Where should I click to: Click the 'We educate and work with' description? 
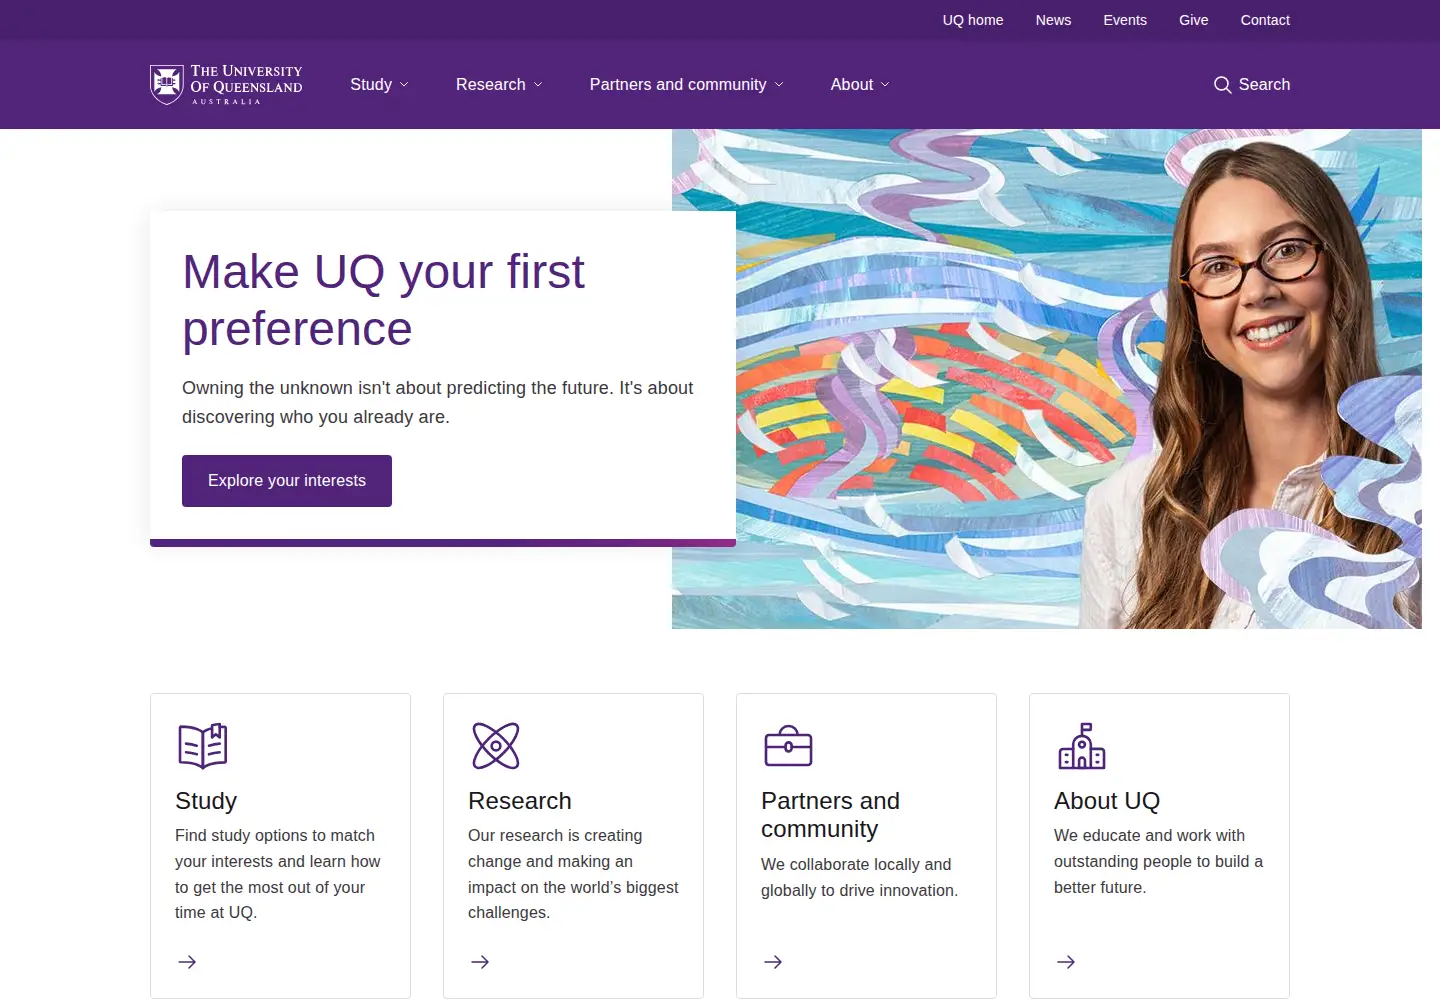[x=1158, y=861]
